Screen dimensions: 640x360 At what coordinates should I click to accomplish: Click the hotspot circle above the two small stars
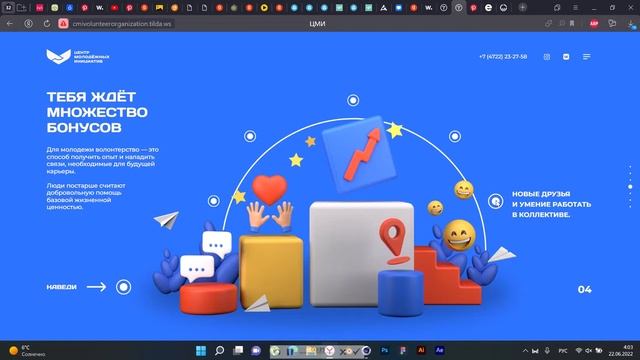tap(250, 136)
